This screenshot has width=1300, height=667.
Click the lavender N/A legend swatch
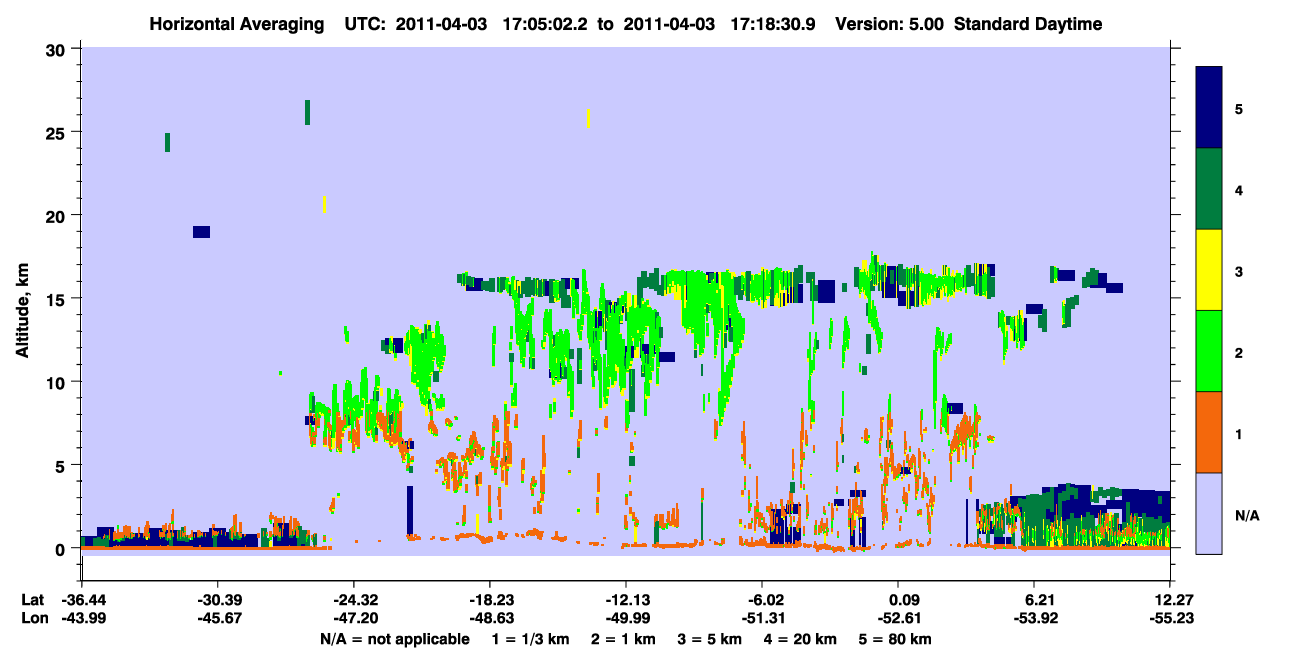(x=1209, y=512)
